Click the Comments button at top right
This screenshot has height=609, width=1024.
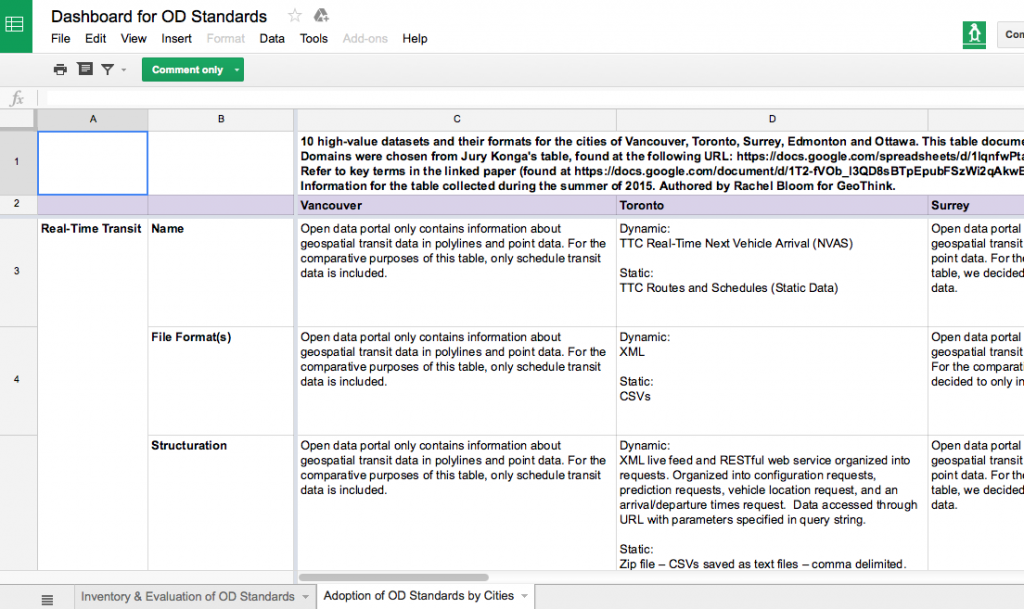[x=1011, y=35]
